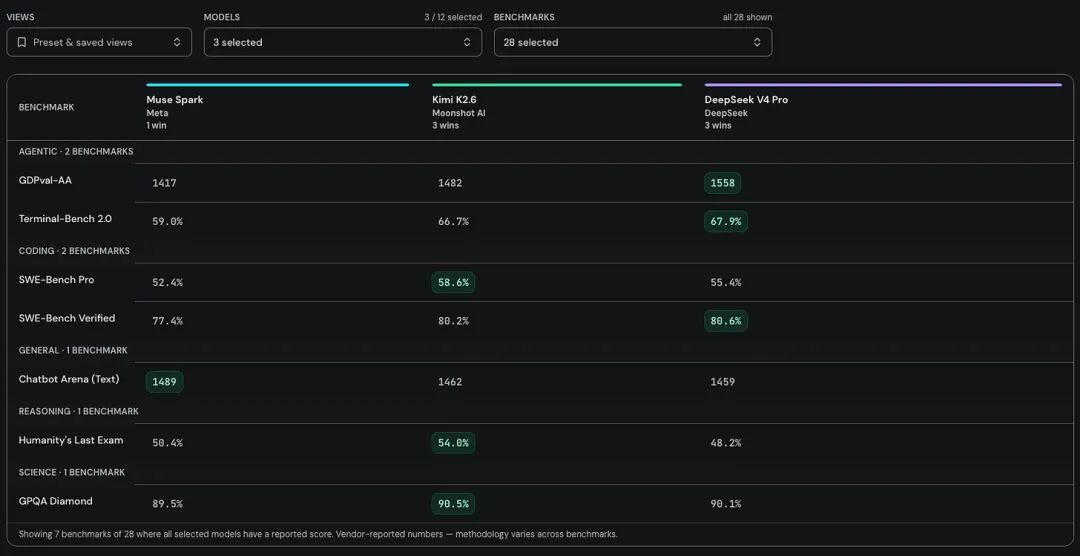The height and width of the screenshot is (556, 1080).
Task: Click the REASONING · 1 BENCHMARK section header
Action: pos(79,411)
